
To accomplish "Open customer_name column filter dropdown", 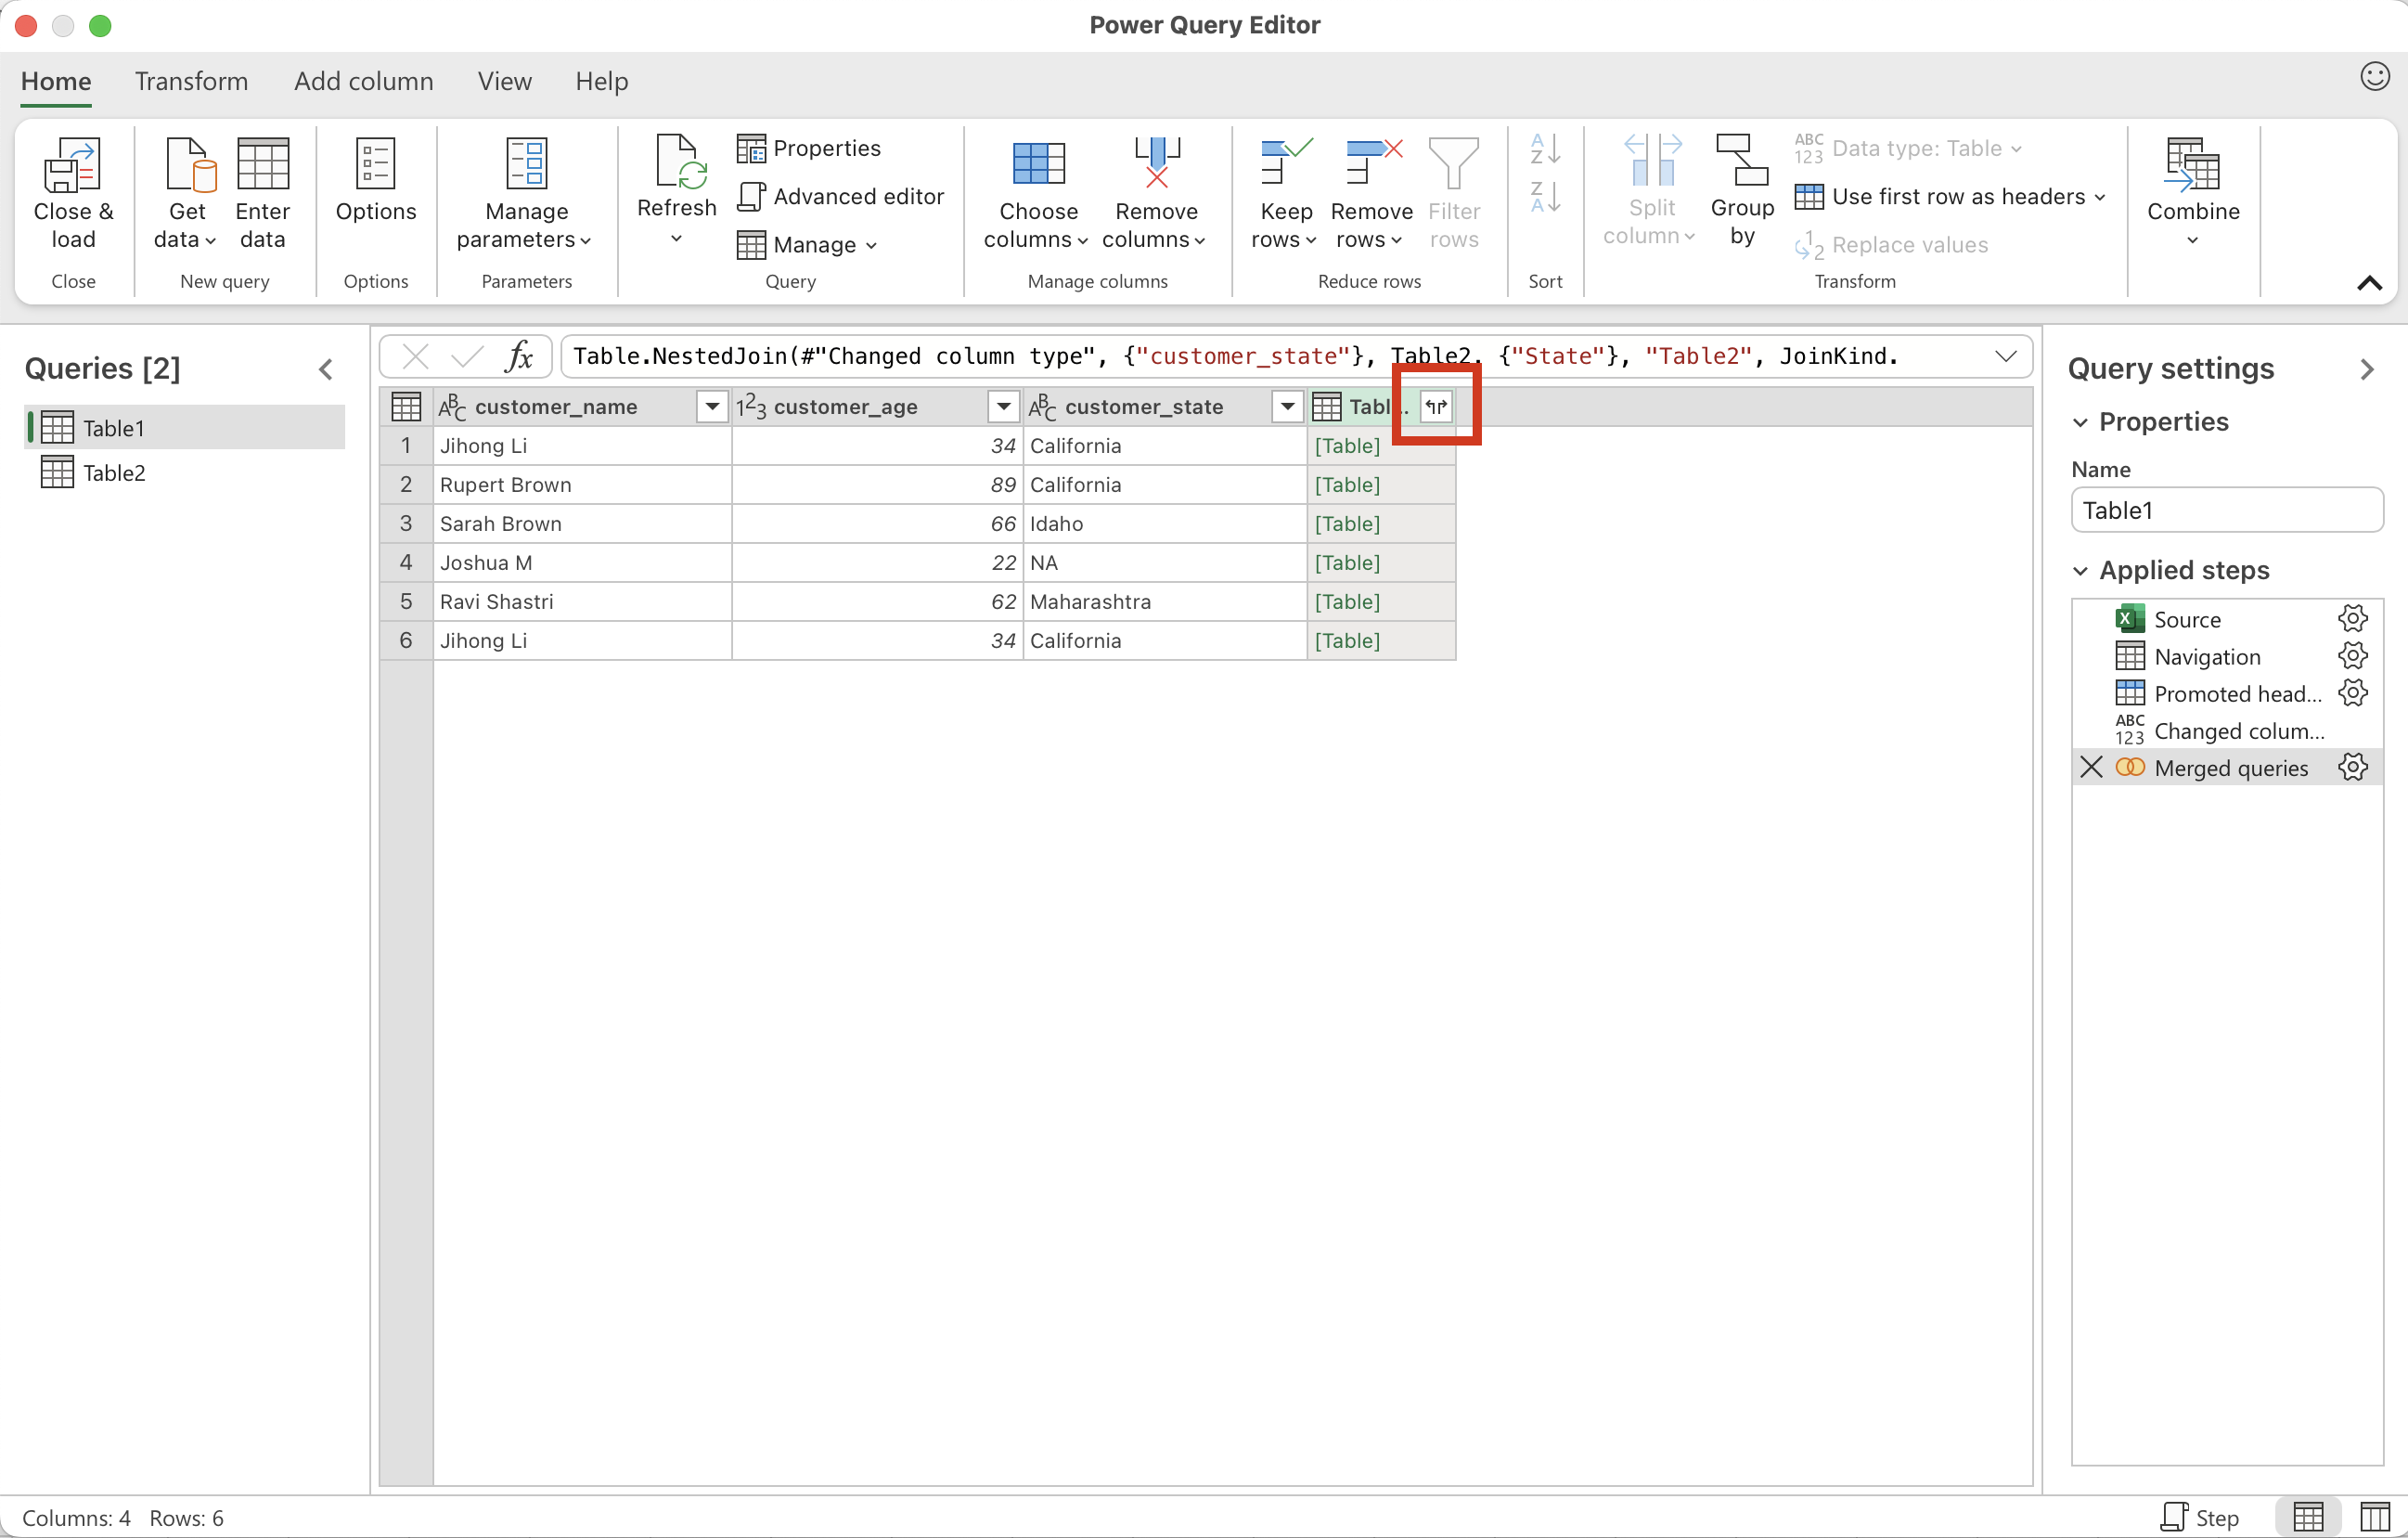I will [711, 406].
